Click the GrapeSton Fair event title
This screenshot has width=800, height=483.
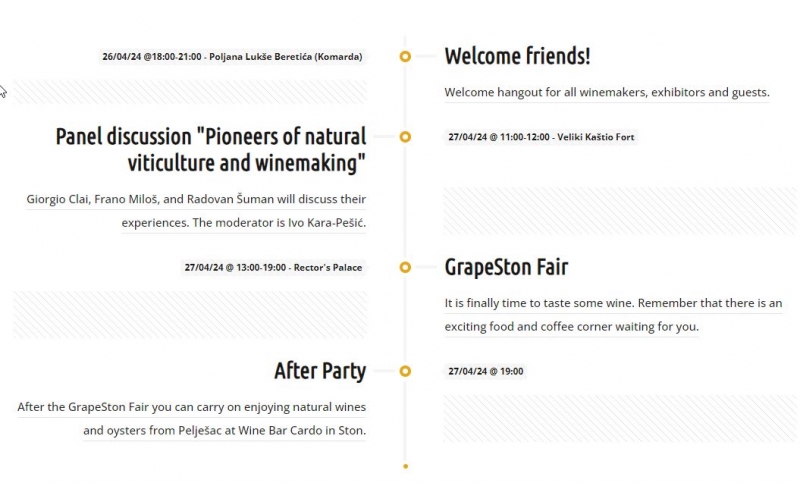coord(506,267)
